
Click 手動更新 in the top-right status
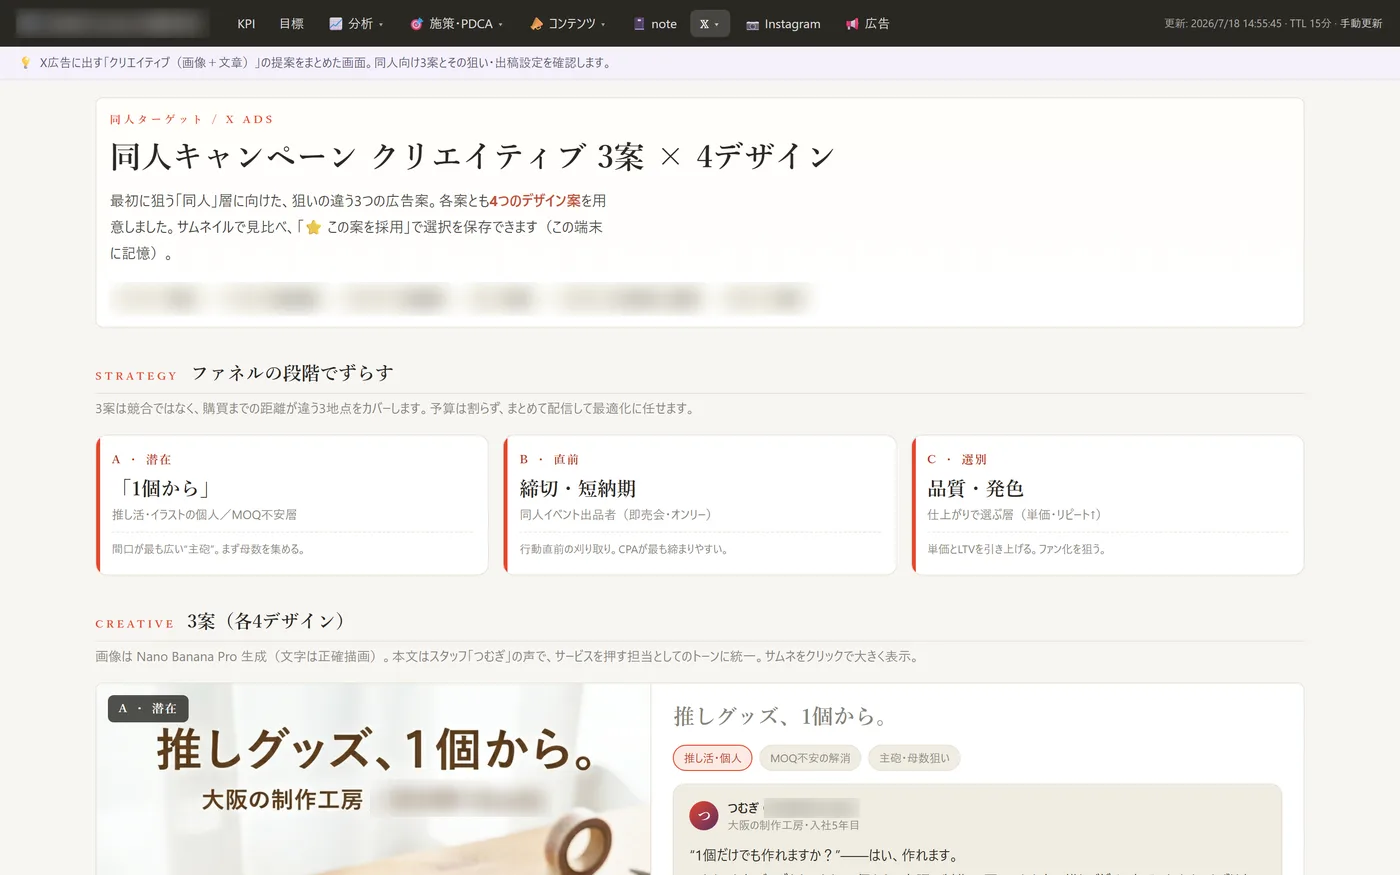pyautogui.click(x=1361, y=24)
